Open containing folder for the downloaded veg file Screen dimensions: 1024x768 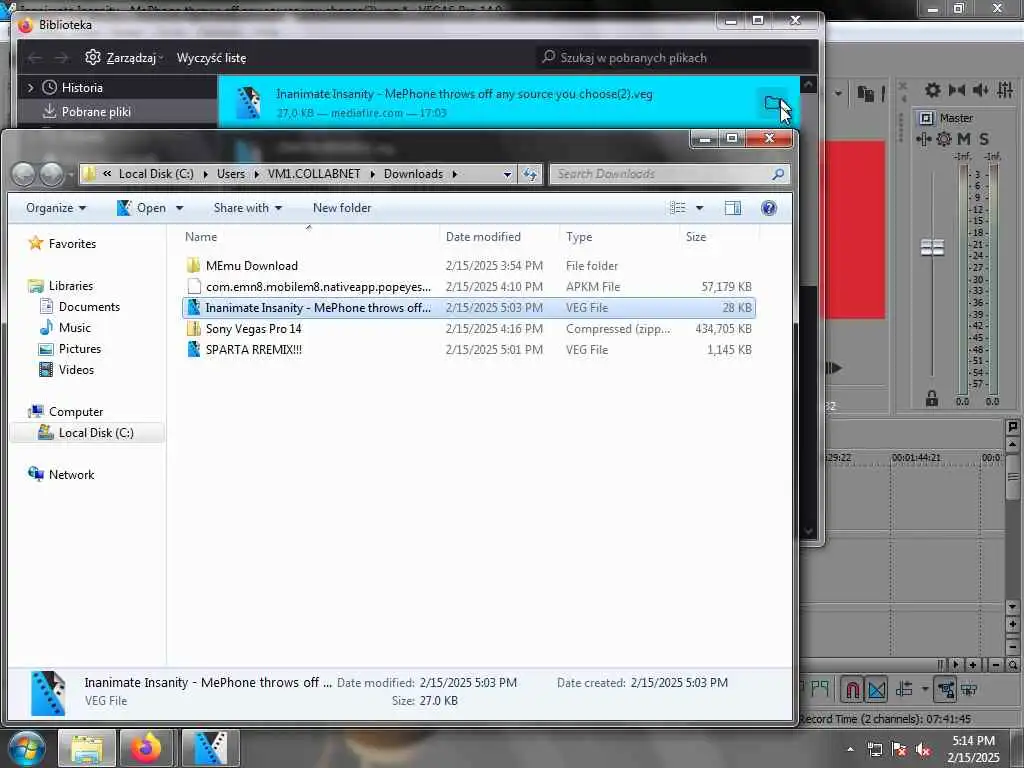[x=773, y=103]
